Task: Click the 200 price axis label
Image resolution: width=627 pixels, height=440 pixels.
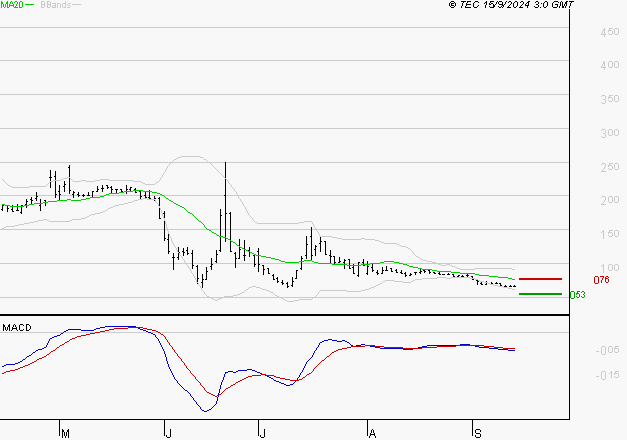Action: pos(610,200)
